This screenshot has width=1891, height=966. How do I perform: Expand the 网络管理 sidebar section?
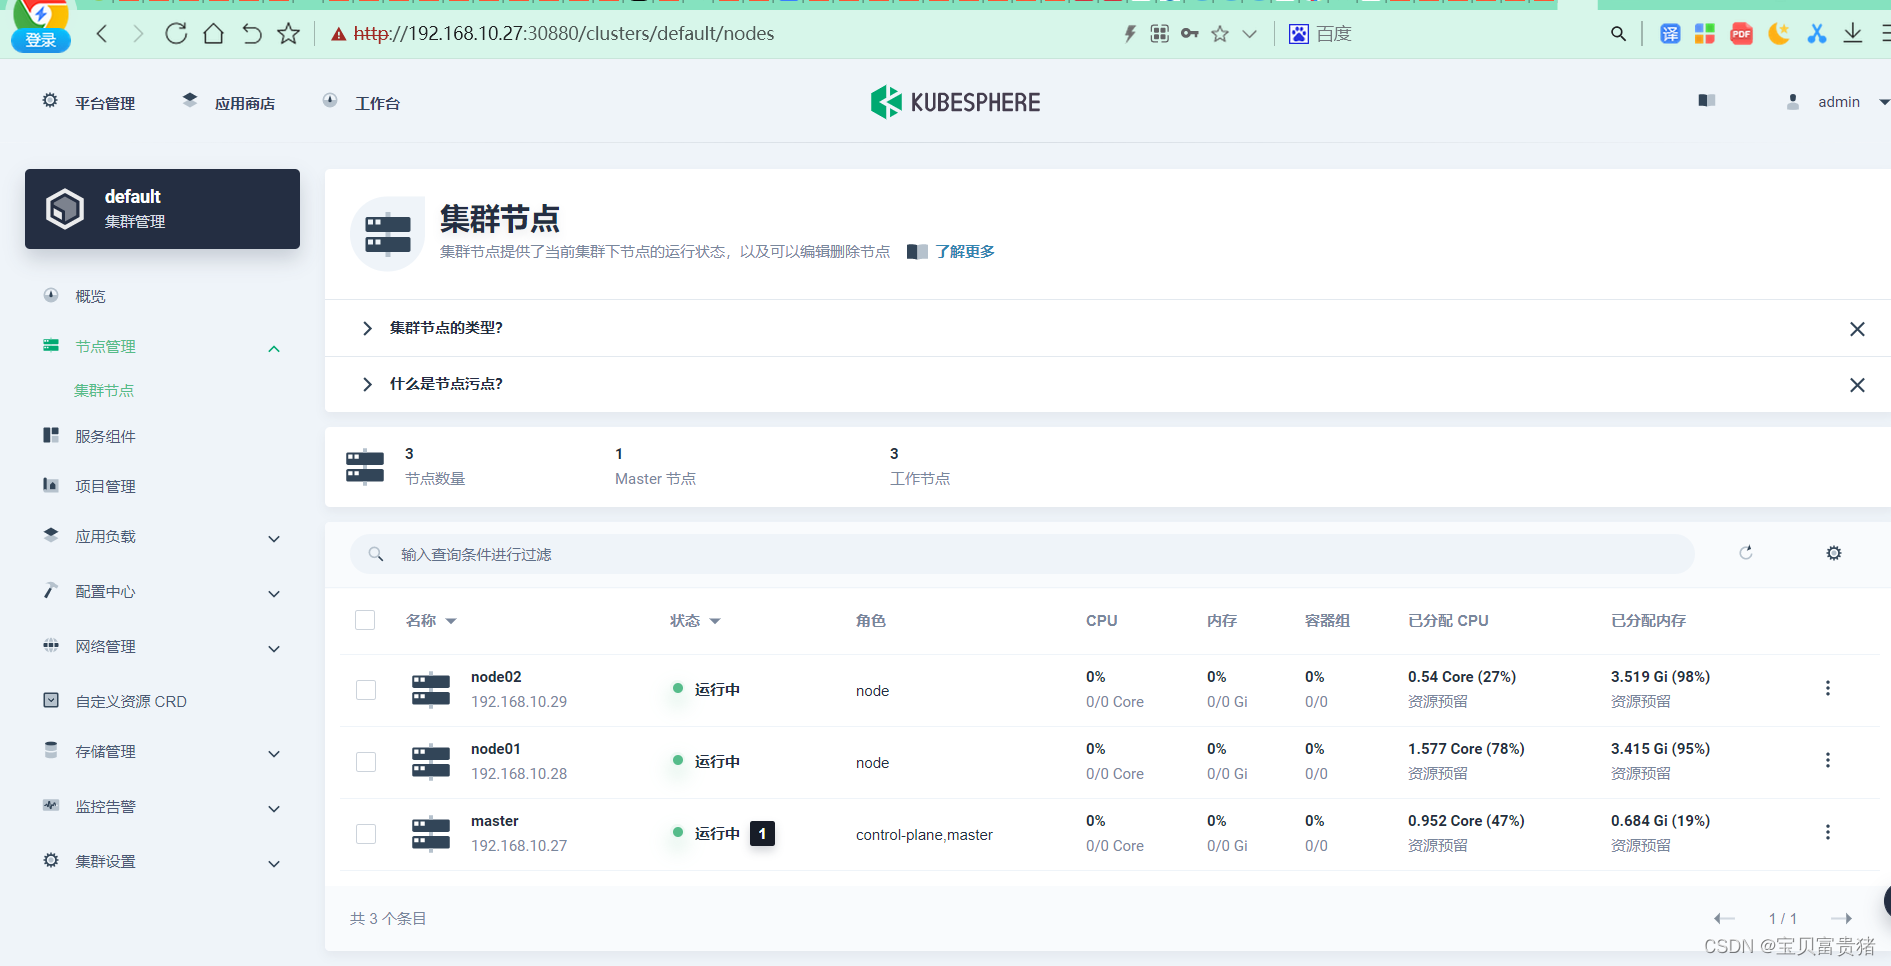[x=274, y=648]
